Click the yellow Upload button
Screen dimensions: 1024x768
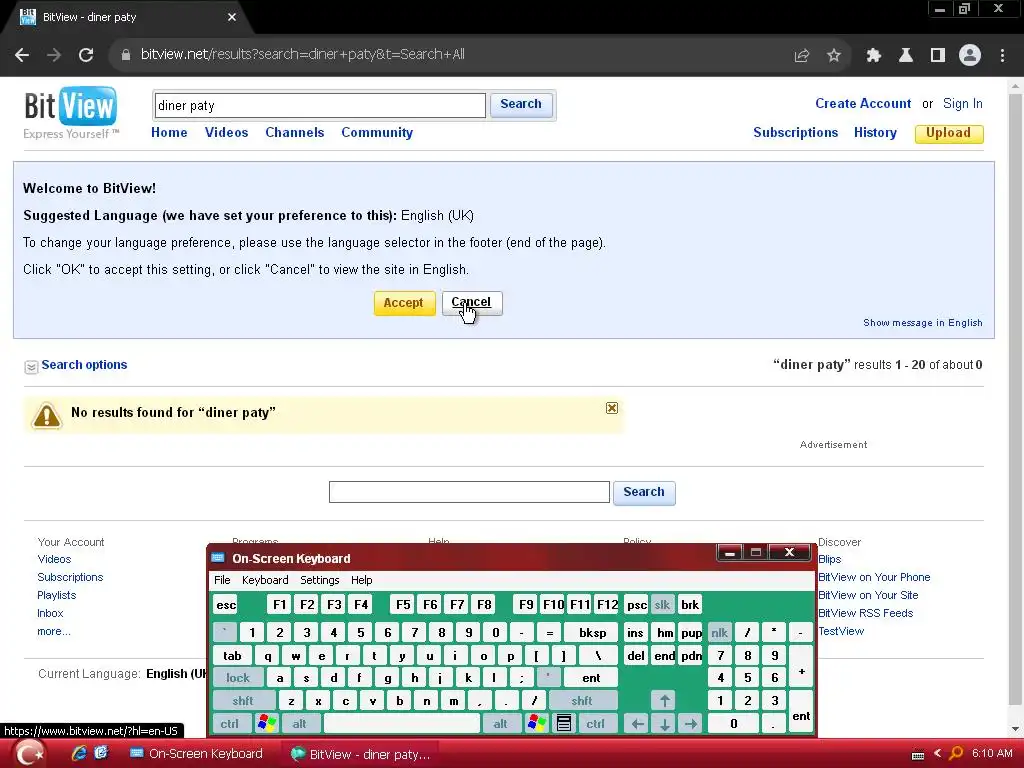tap(949, 133)
